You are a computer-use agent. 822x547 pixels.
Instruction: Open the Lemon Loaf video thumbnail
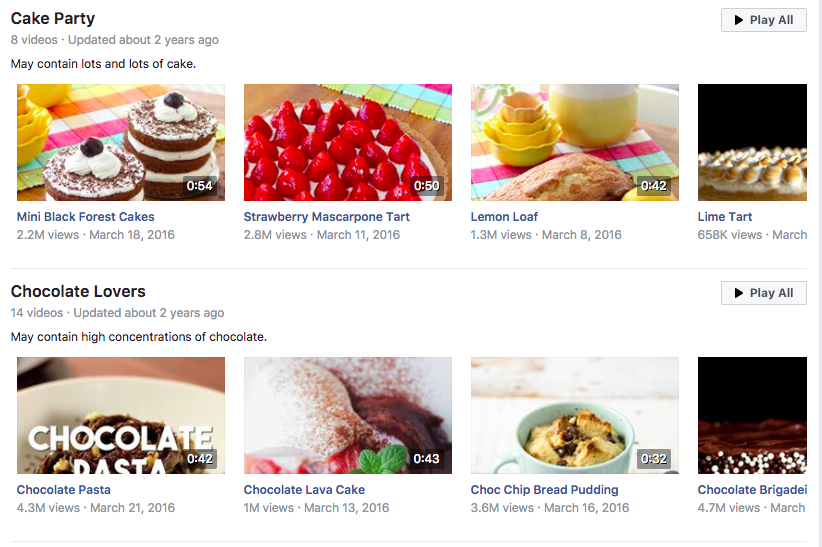pyautogui.click(x=575, y=142)
